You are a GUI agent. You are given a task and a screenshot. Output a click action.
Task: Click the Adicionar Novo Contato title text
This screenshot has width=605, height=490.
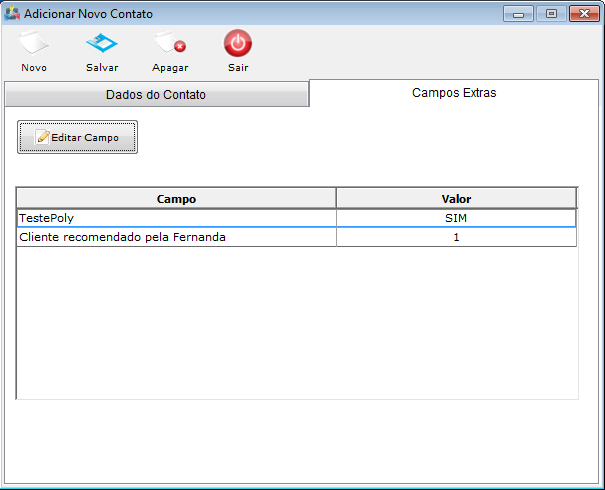(89, 14)
